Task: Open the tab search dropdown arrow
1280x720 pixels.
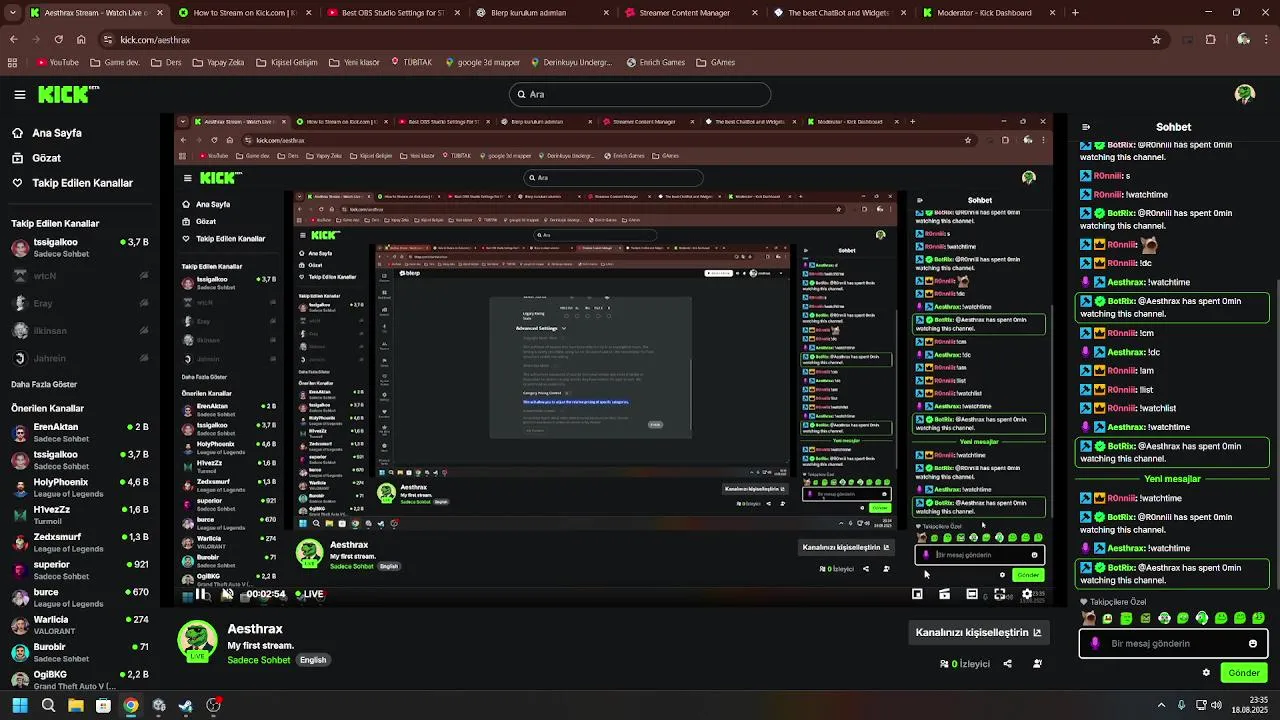Action: pyautogui.click(x=13, y=13)
